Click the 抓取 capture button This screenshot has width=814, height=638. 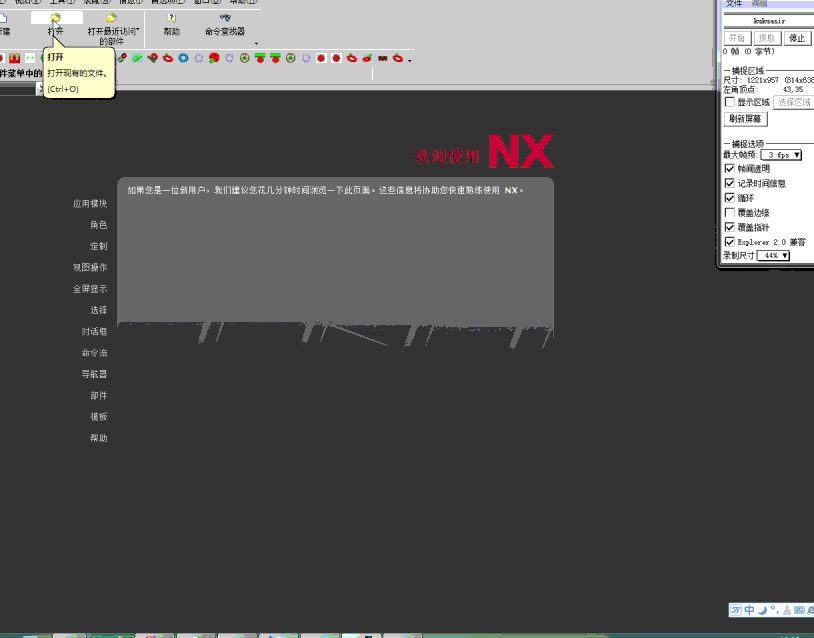[x=767, y=38]
